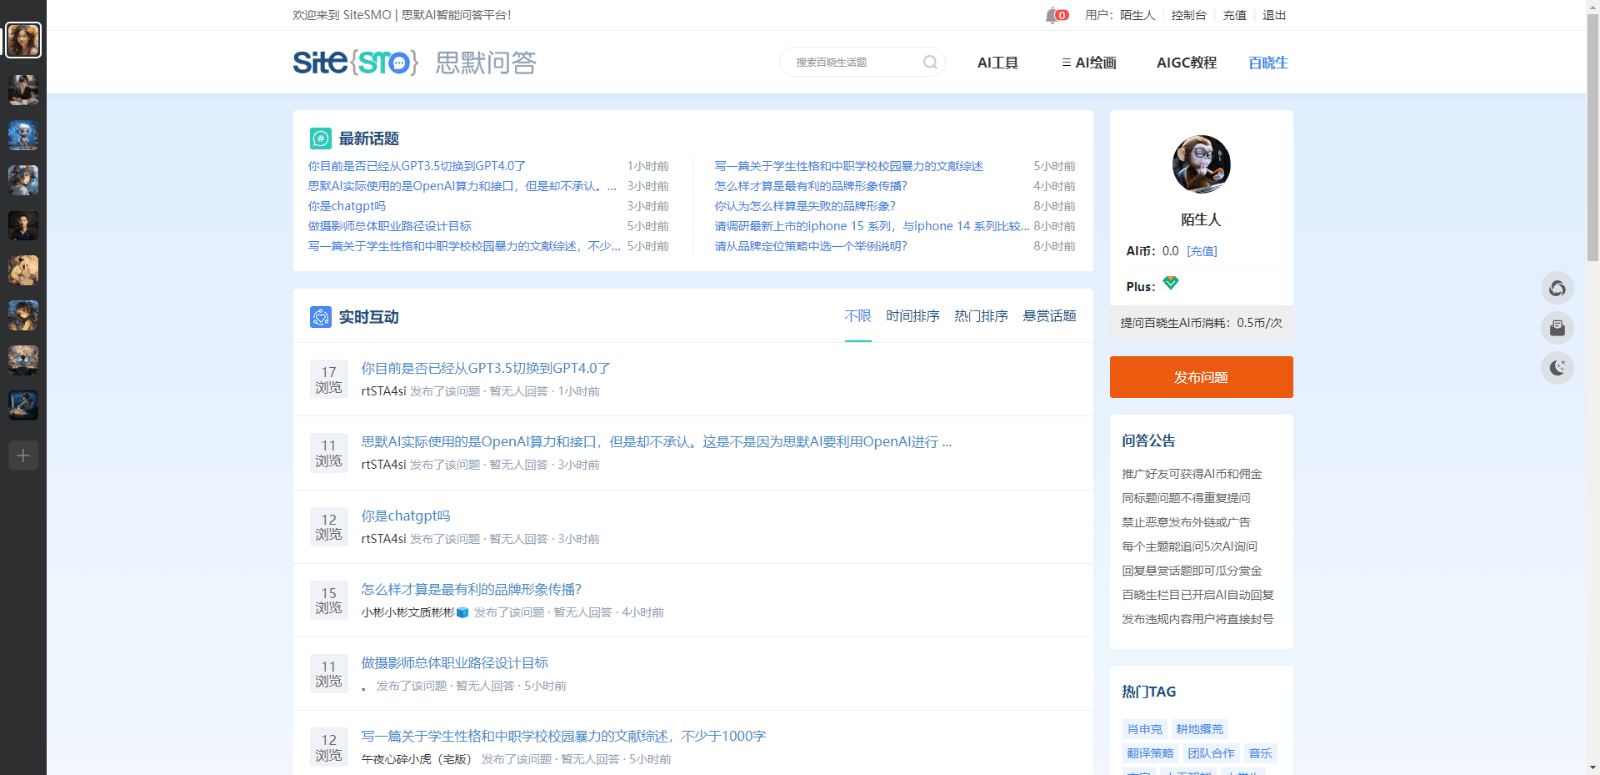Select the 不限 filter tab
The height and width of the screenshot is (775, 1600).
(x=858, y=316)
